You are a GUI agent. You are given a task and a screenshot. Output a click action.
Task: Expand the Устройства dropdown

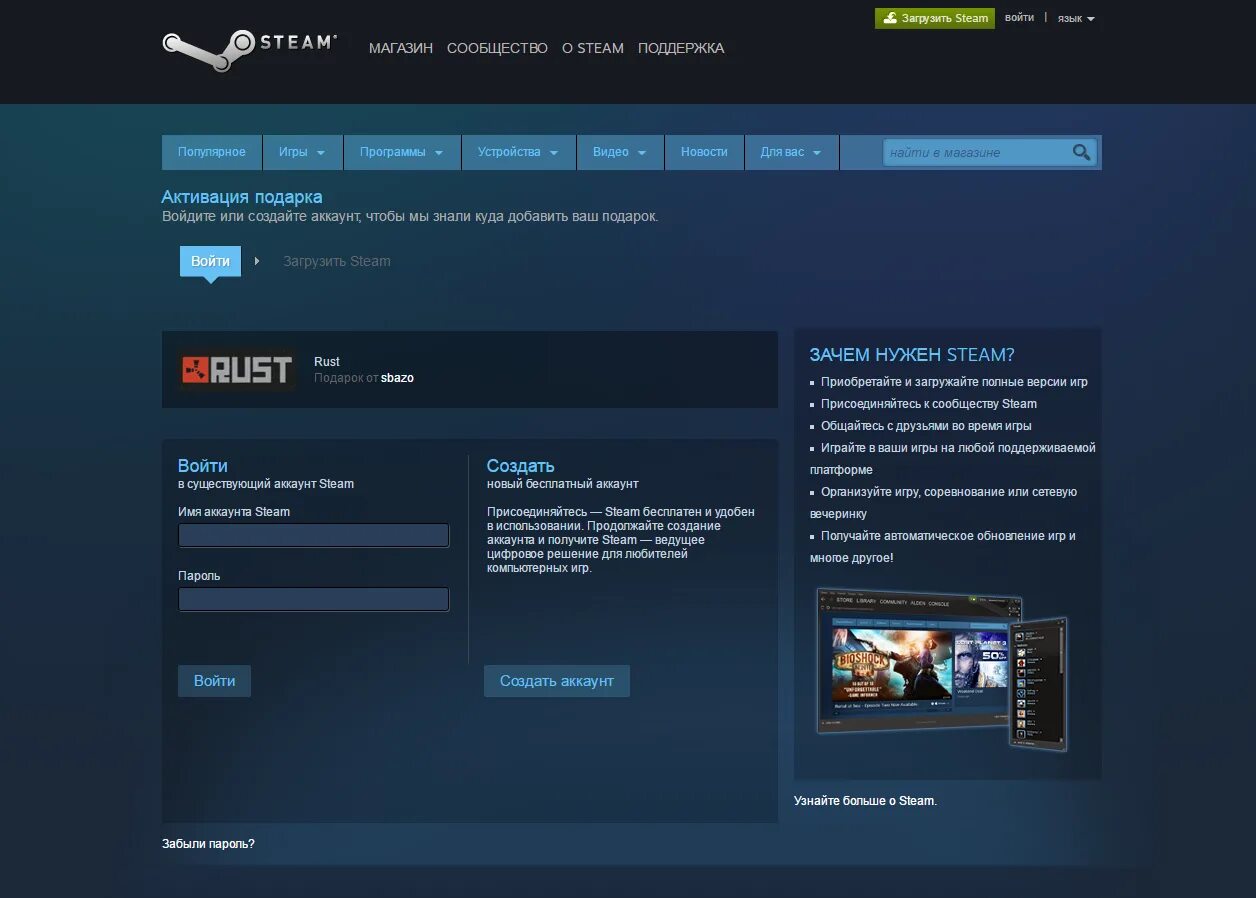519,152
